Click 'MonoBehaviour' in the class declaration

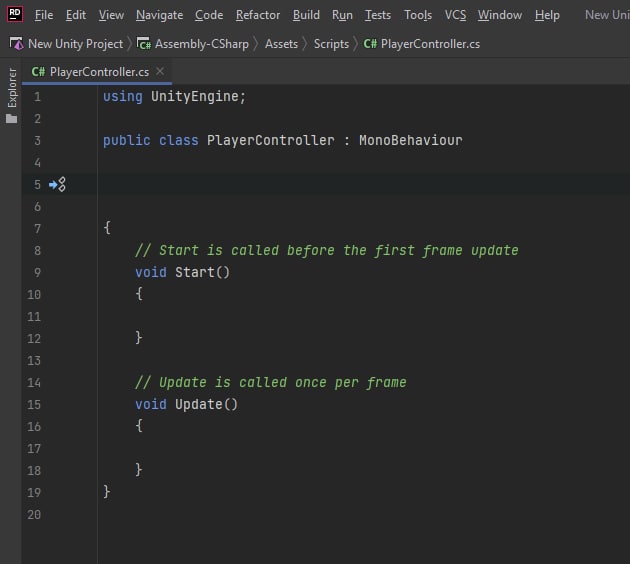[411, 140]
